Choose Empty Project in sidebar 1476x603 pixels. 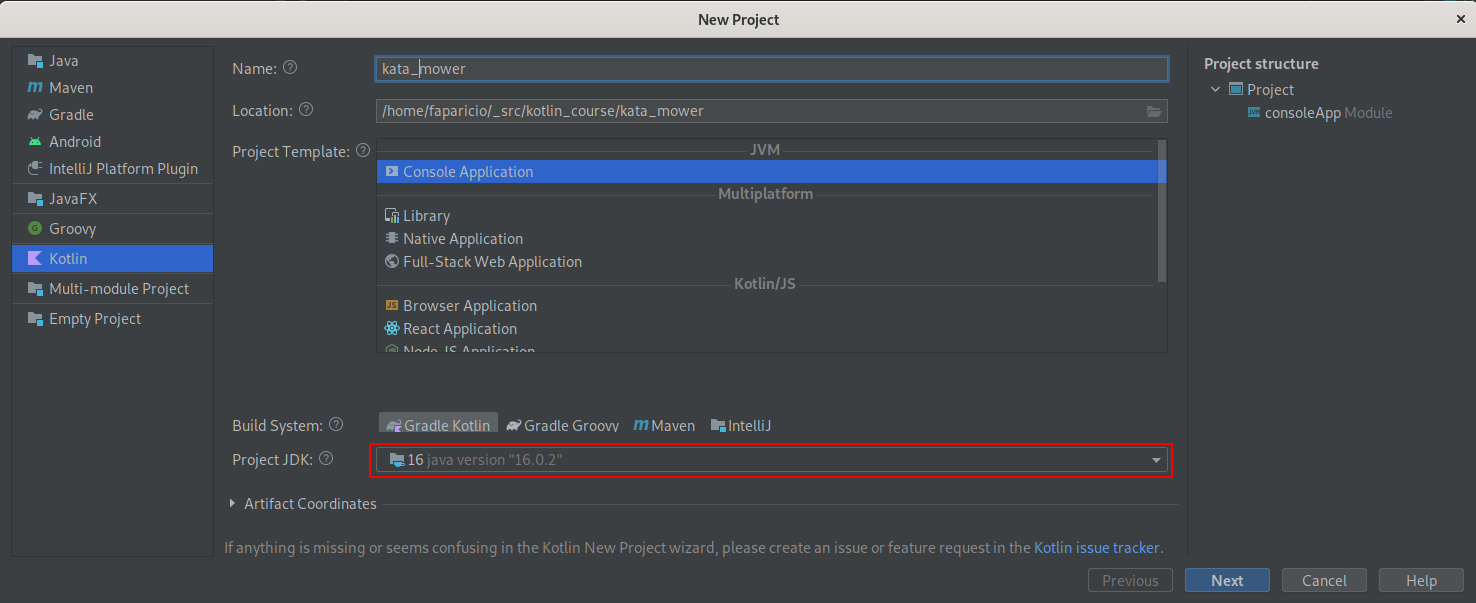[112, 319]
